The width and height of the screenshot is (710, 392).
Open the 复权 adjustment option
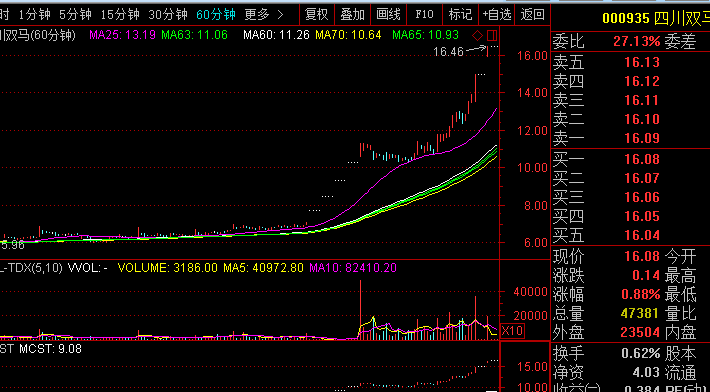317,15
